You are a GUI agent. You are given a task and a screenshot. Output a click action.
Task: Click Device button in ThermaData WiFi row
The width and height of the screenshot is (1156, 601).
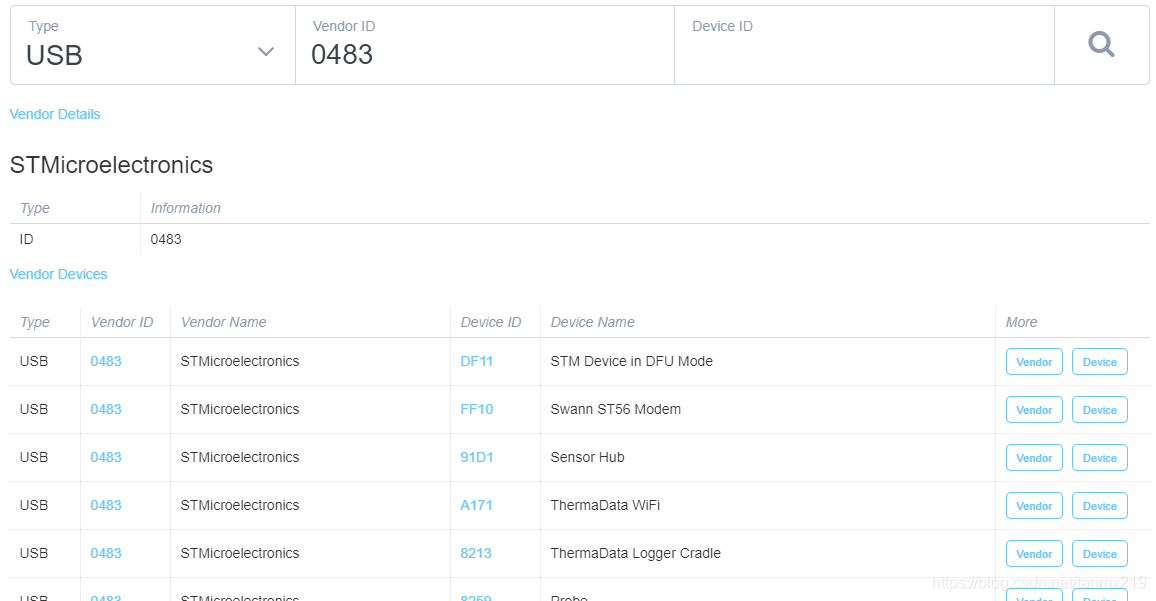(1099, 505)
